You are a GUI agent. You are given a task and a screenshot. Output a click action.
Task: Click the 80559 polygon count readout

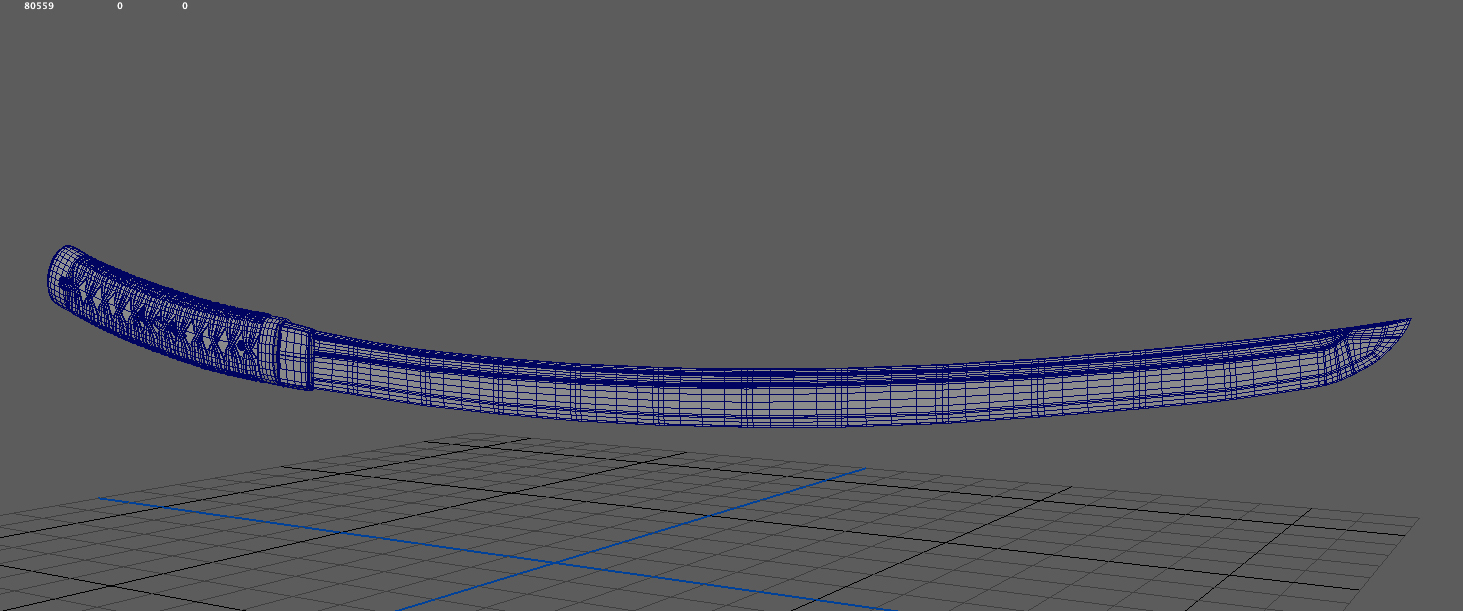pos(39,6)
